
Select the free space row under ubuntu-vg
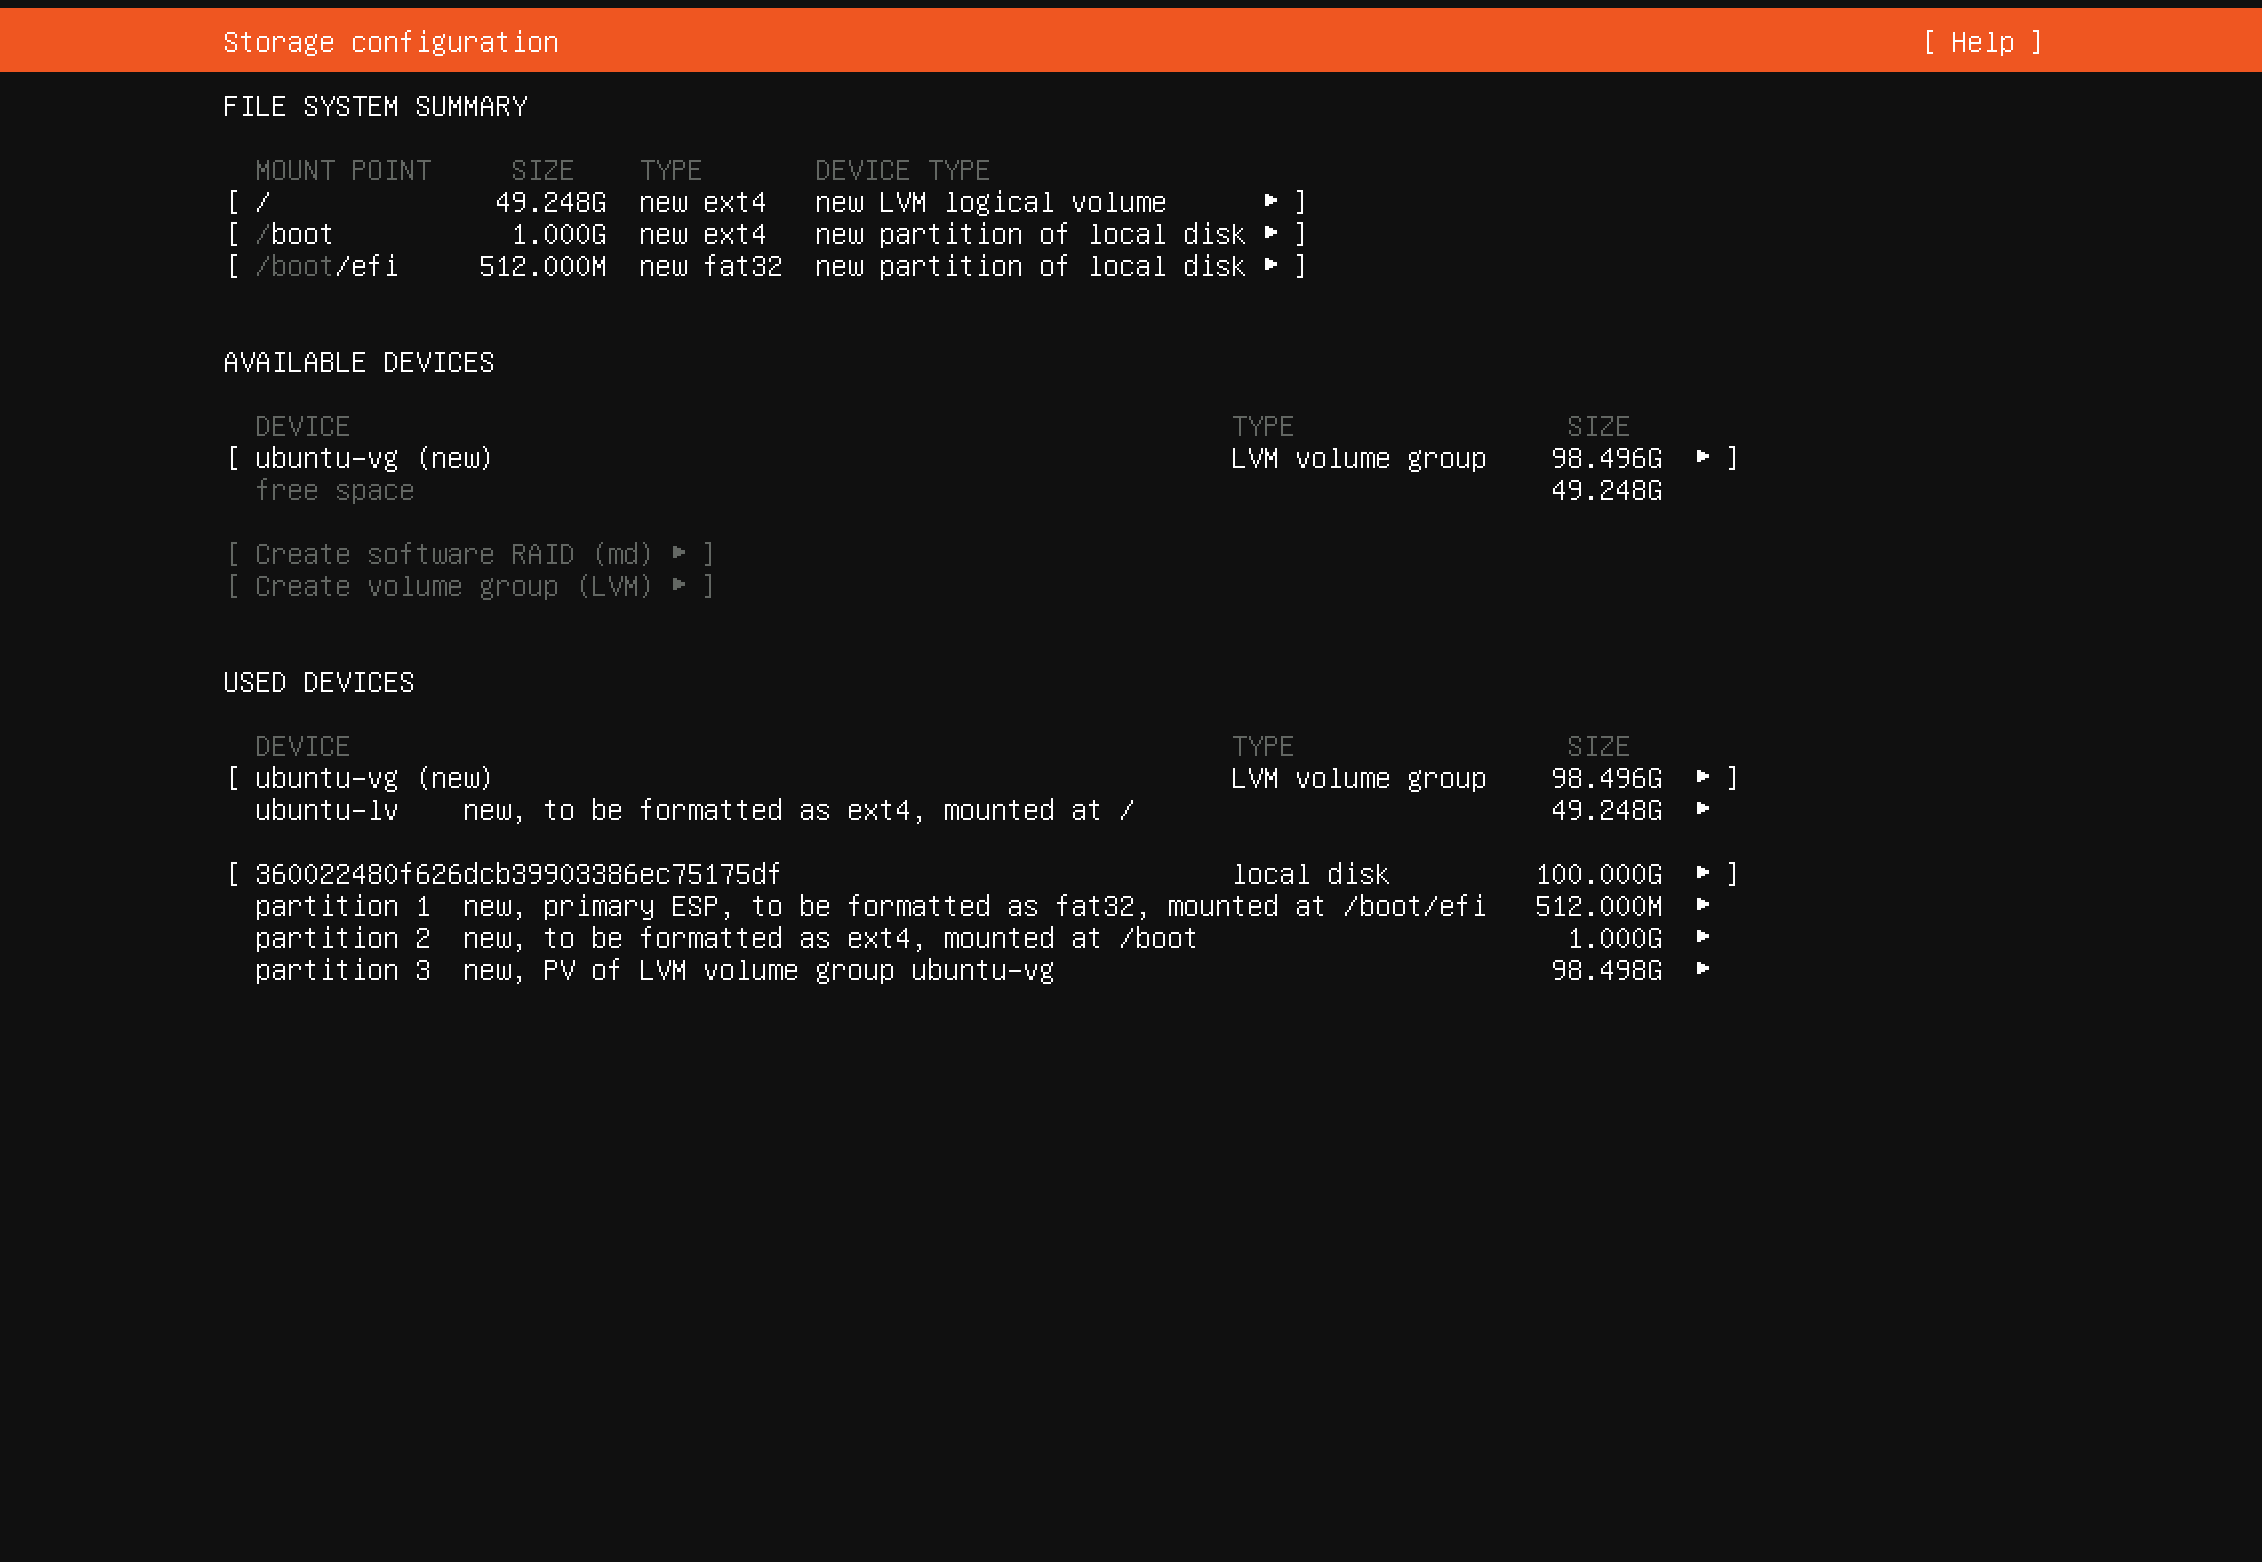tap(334, 490)
